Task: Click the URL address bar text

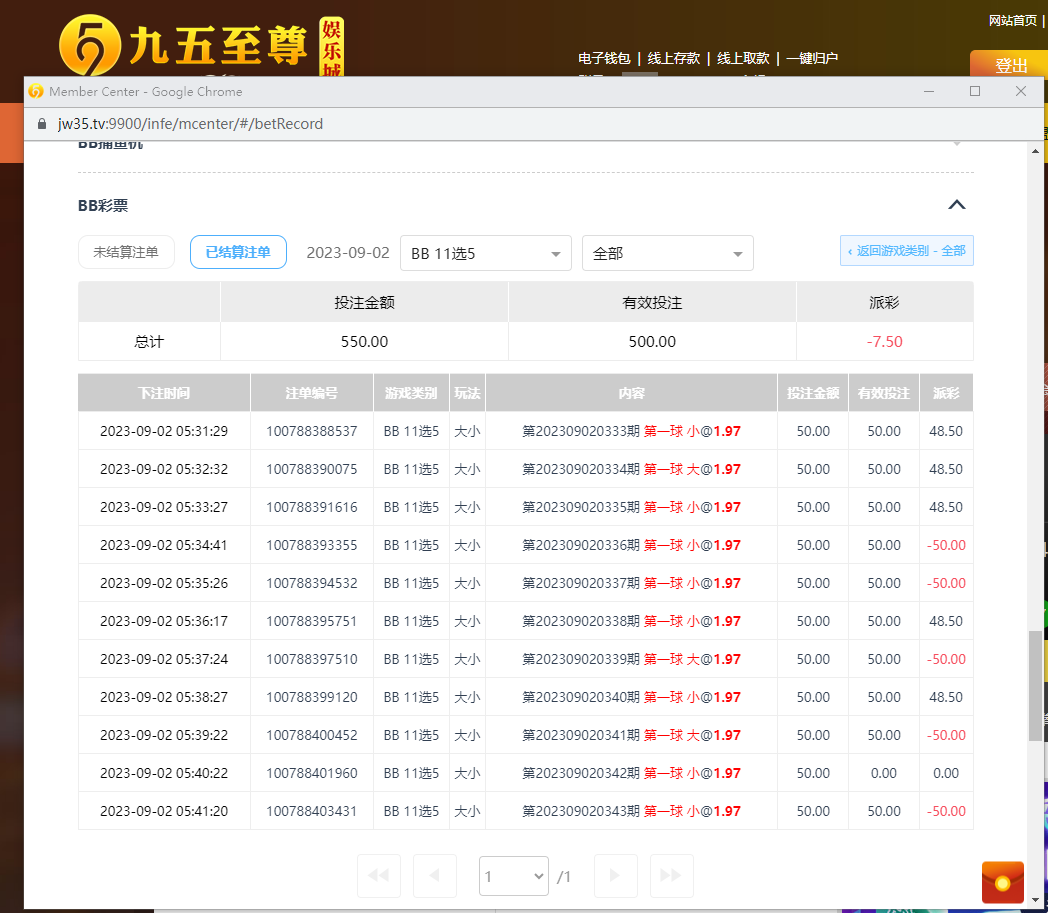Action: (x=190, y=124)
